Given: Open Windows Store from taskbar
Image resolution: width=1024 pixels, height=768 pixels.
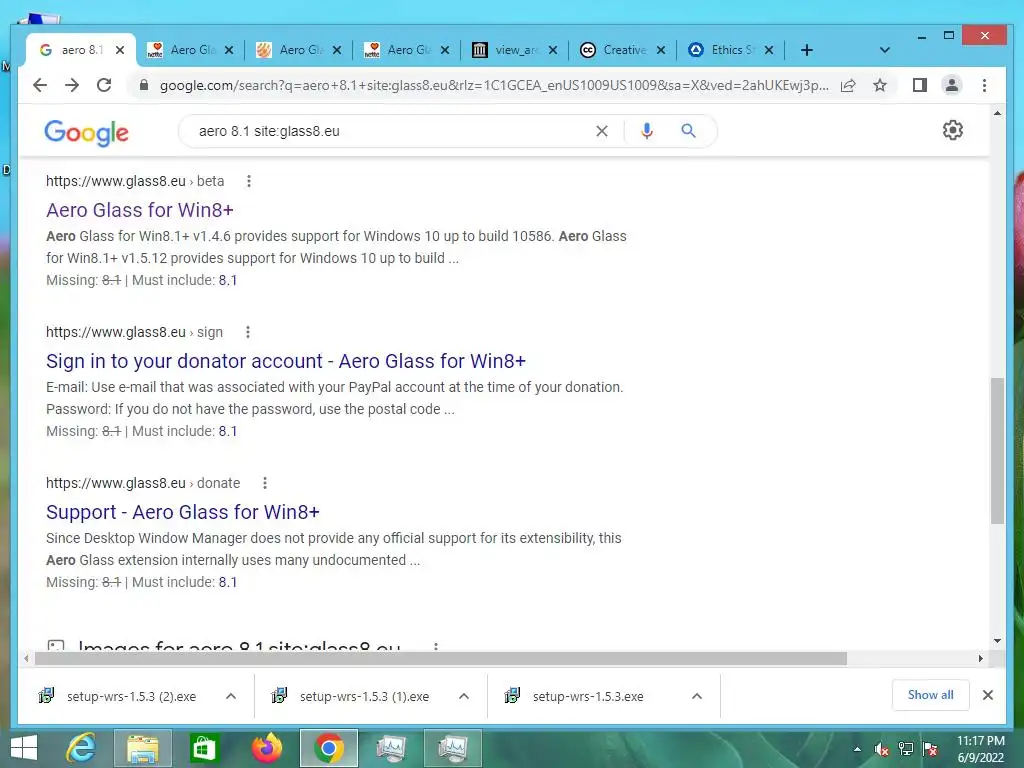Looking at the screenshot, I should pyautogui.click(x=203, y=748).
